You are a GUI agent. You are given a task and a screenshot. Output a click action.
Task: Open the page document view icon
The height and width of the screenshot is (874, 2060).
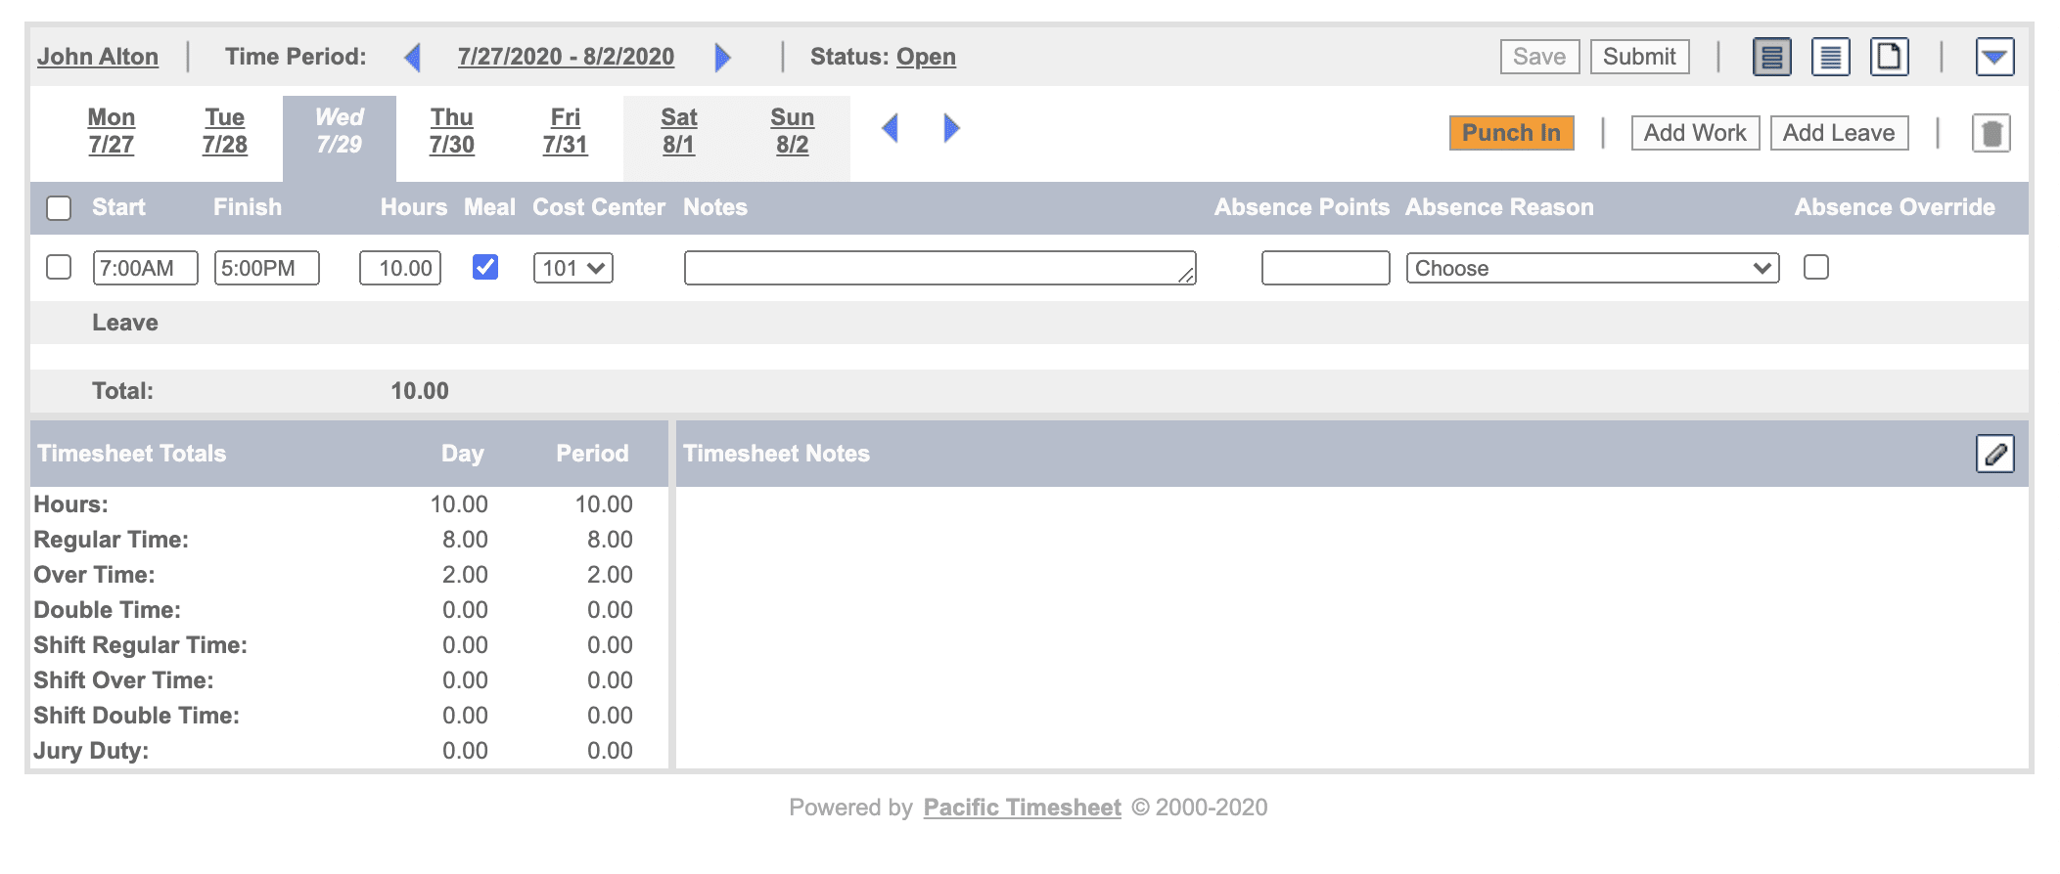[1889, 57]
